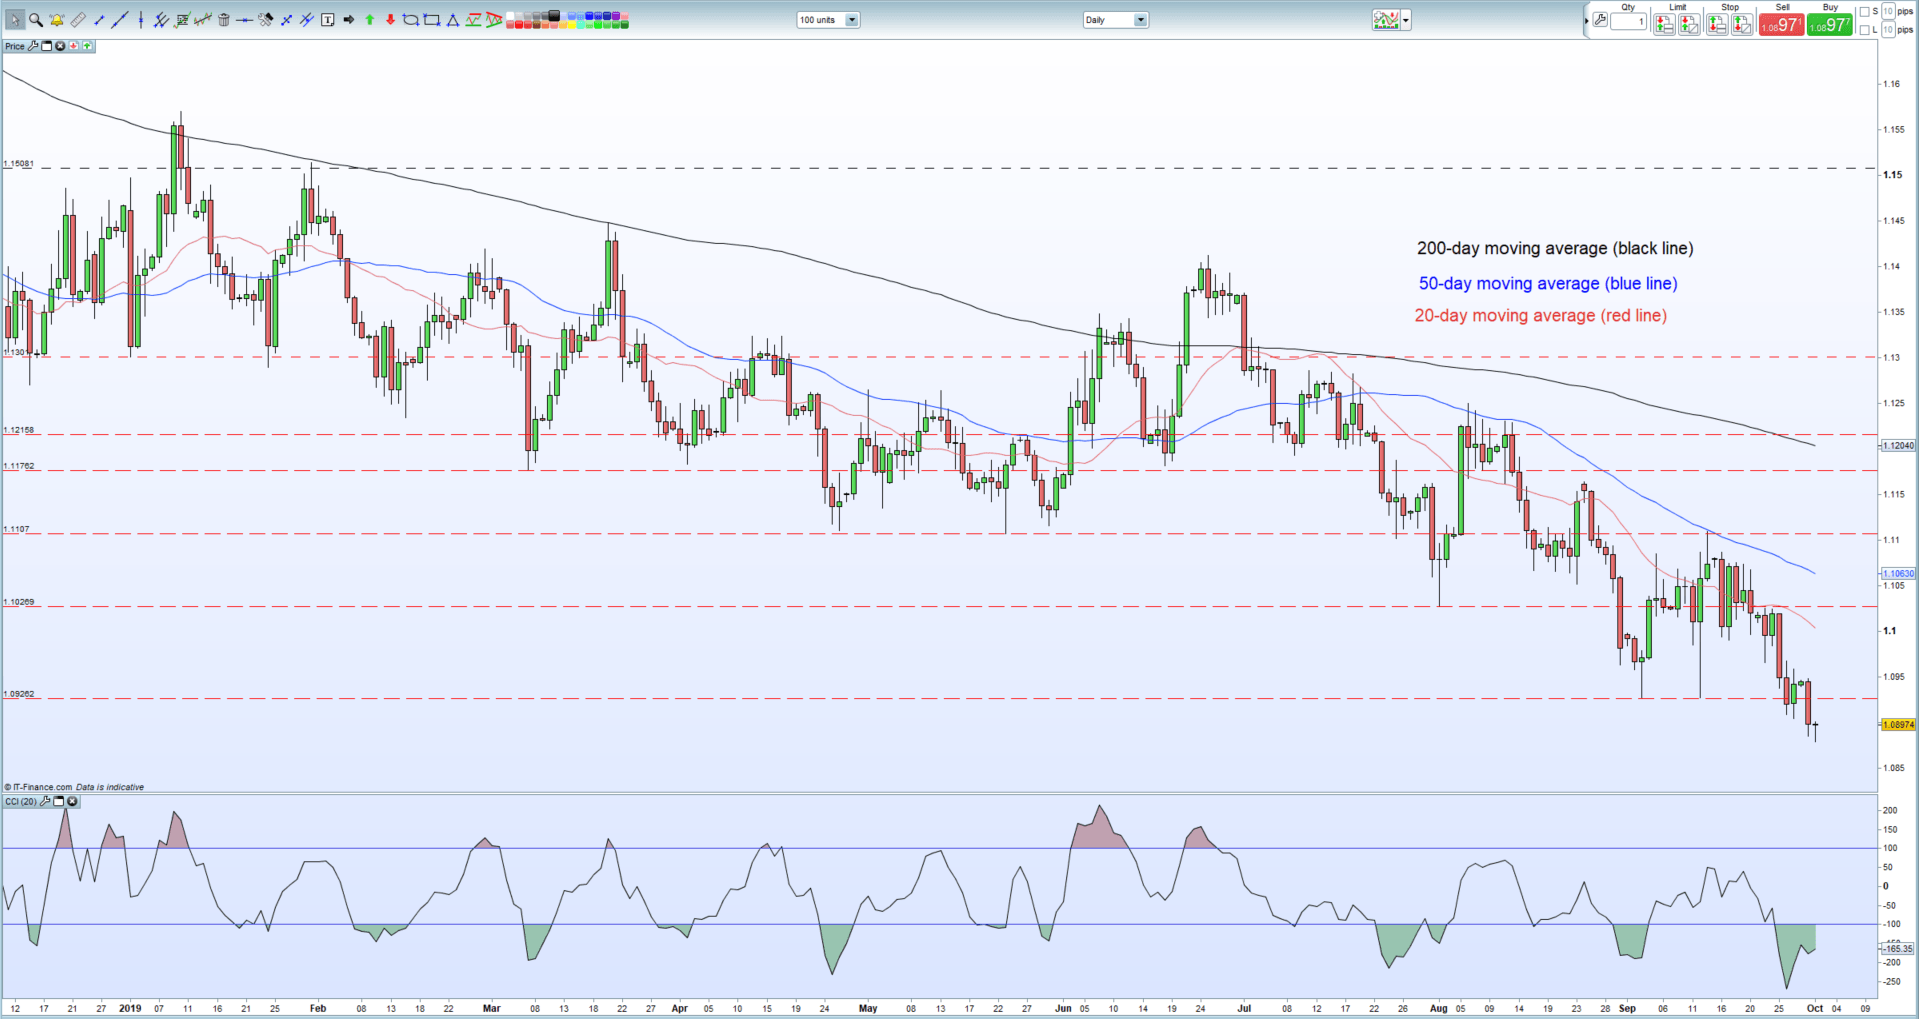The width and height of the screenshot is (1919, 1019).
Task: Open the 100 units dropdown
Action: [828, 20]
